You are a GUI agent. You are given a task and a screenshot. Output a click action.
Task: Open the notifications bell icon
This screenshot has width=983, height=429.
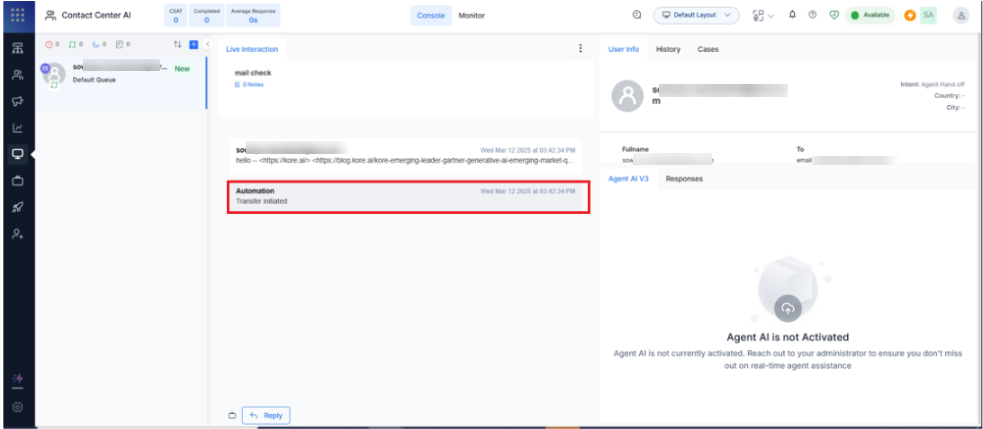click(791, 15)
